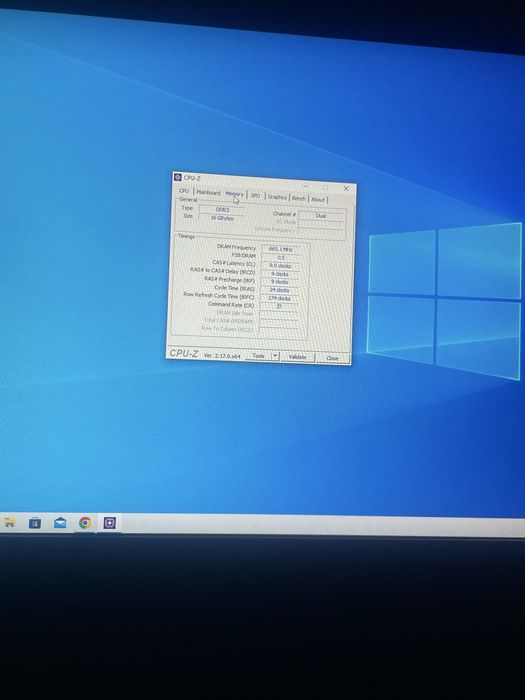Switch to the CPU tab

pos(184,191)
